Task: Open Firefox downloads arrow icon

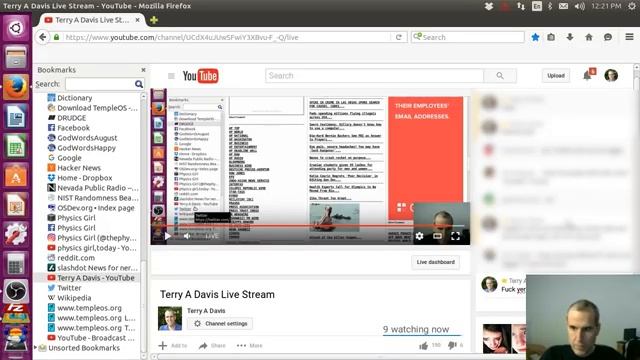Action: point(570,37)
